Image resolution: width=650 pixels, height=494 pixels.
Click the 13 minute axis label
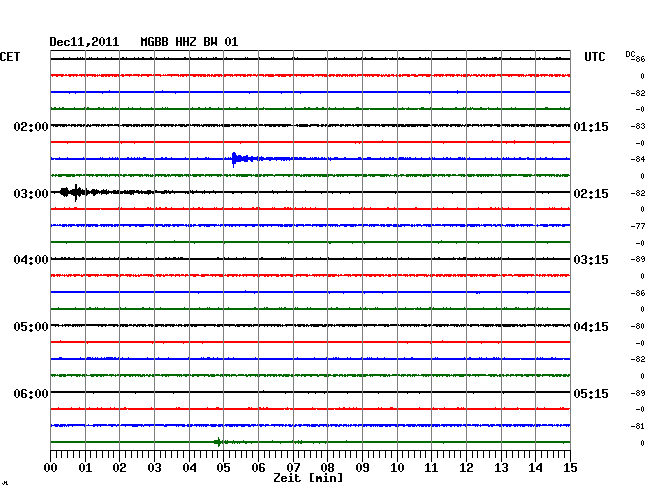click(x=501, y=467)
